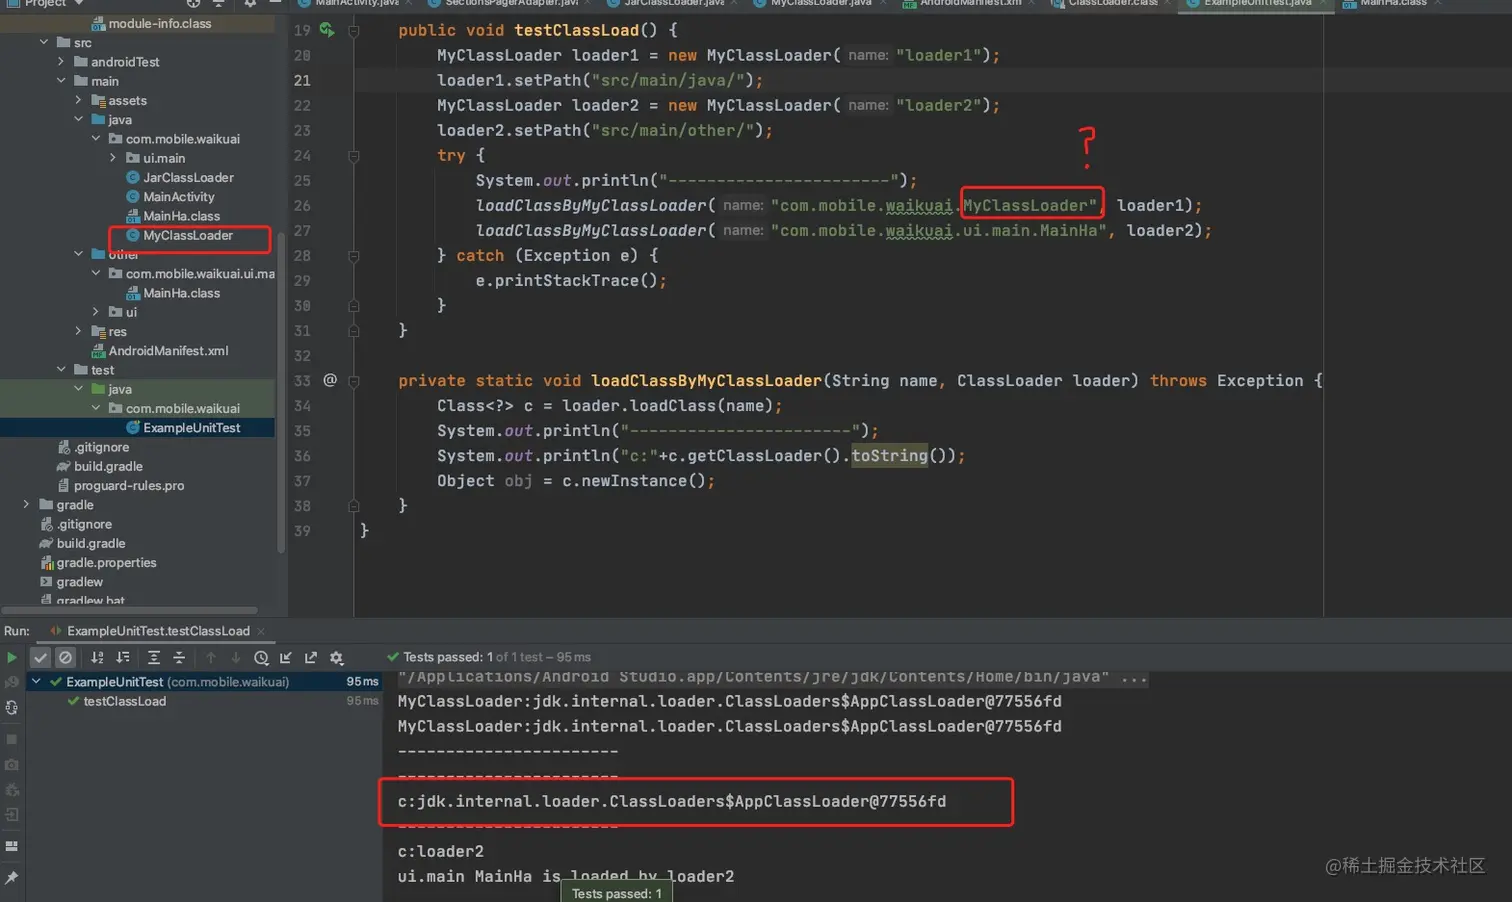
Task: Click console line "c:jdk.internal.loader.ClassLoaders$AppClassLoader@77556fd"
Action: 672,801
